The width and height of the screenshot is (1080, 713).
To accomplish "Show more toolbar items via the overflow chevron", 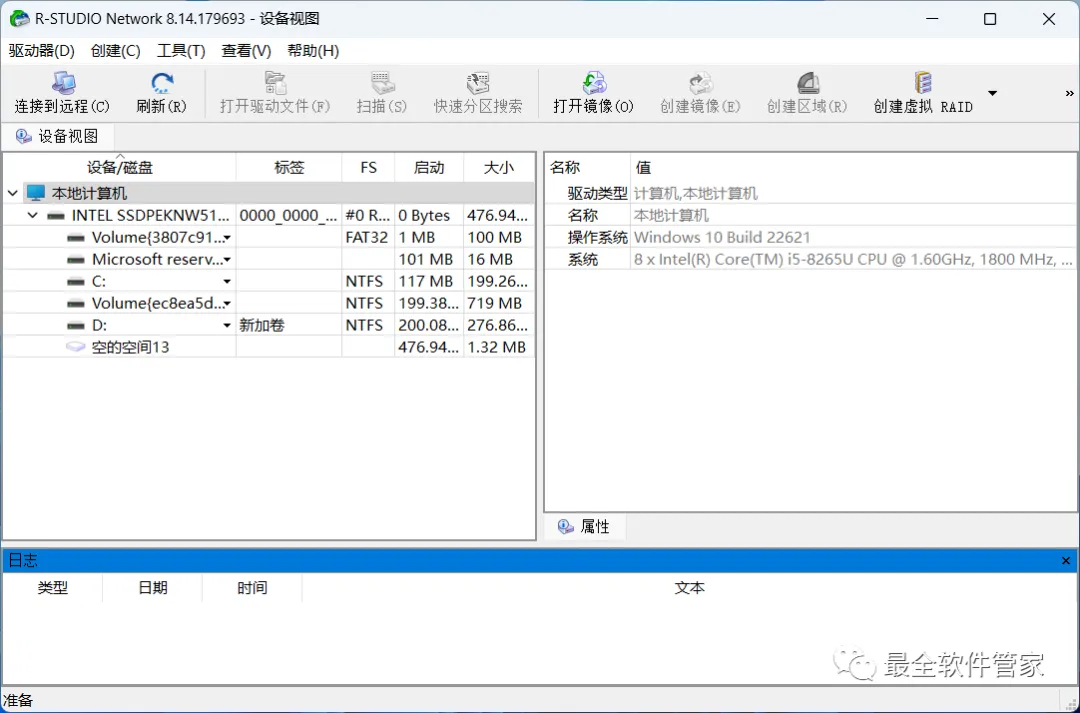I will point(1069,93).
